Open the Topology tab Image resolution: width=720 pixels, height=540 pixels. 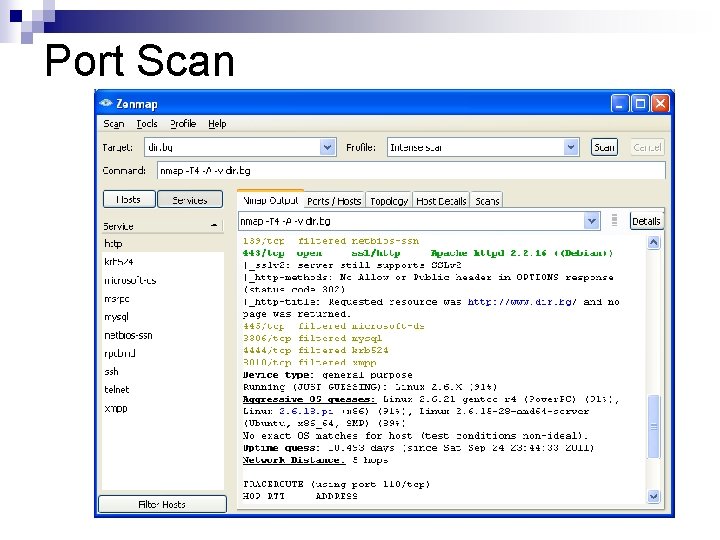[x=389, y=201]
